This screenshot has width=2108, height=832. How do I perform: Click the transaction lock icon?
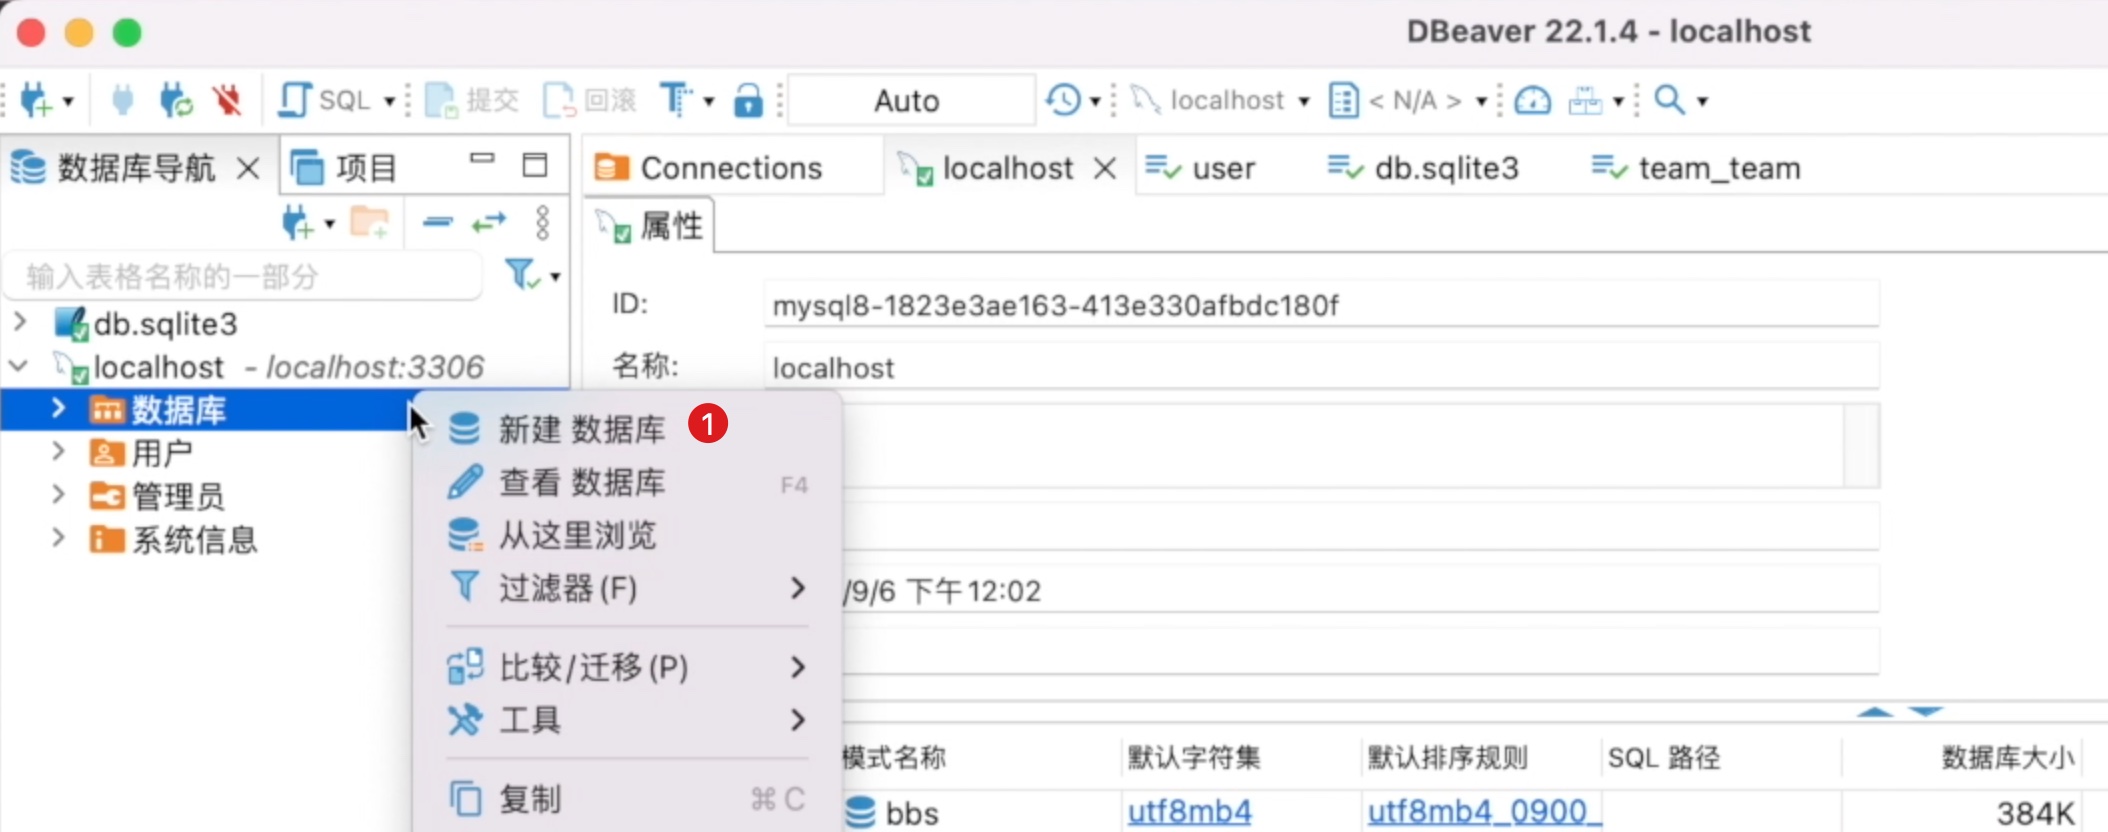[x=748, y=100]
